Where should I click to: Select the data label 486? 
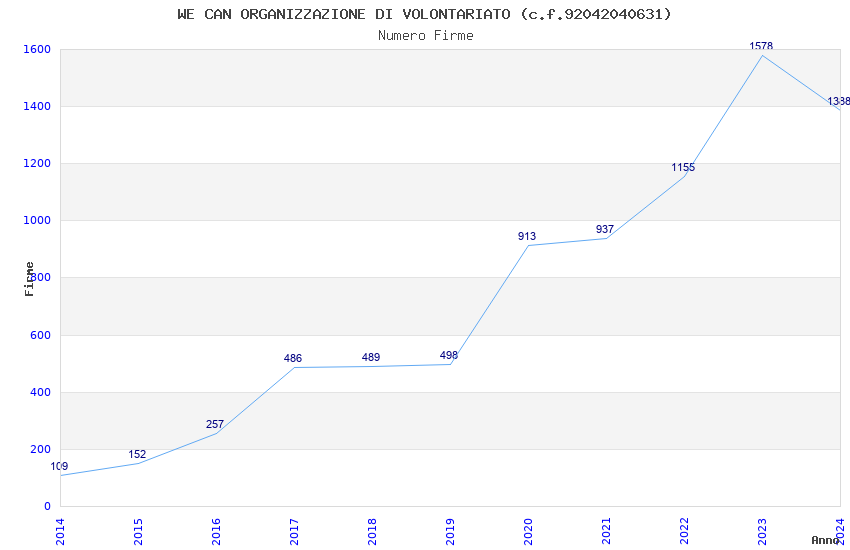pyautogui.click(x=293, y=358)
